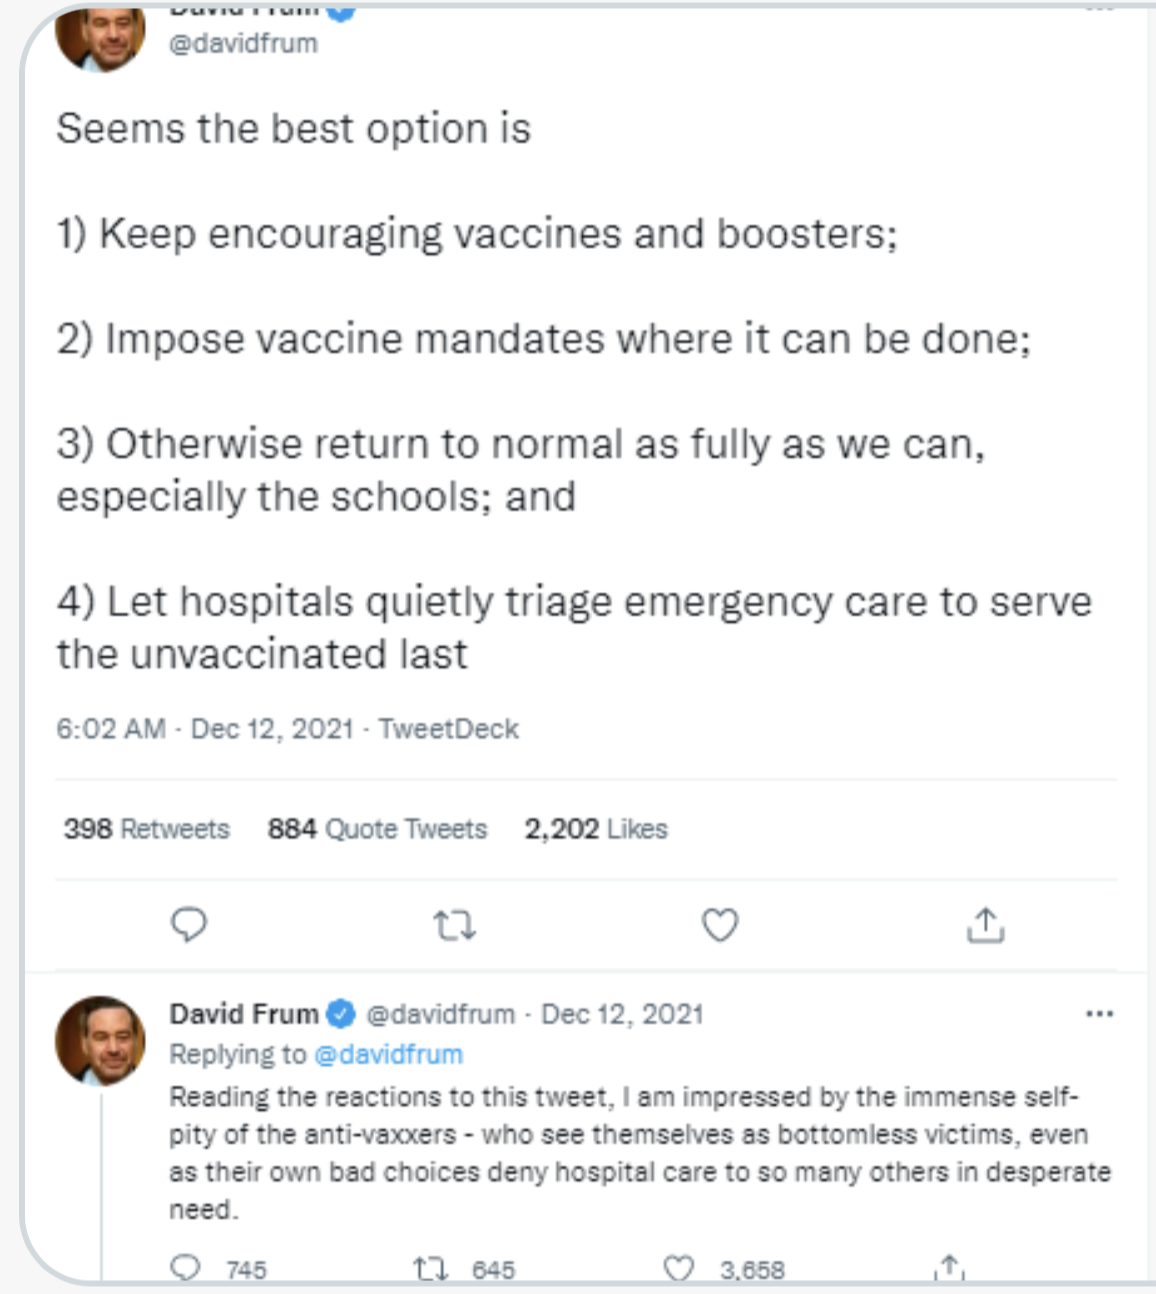Click the reply icon under the main tweet
1156x1294 pixels.
click(189, 925)
